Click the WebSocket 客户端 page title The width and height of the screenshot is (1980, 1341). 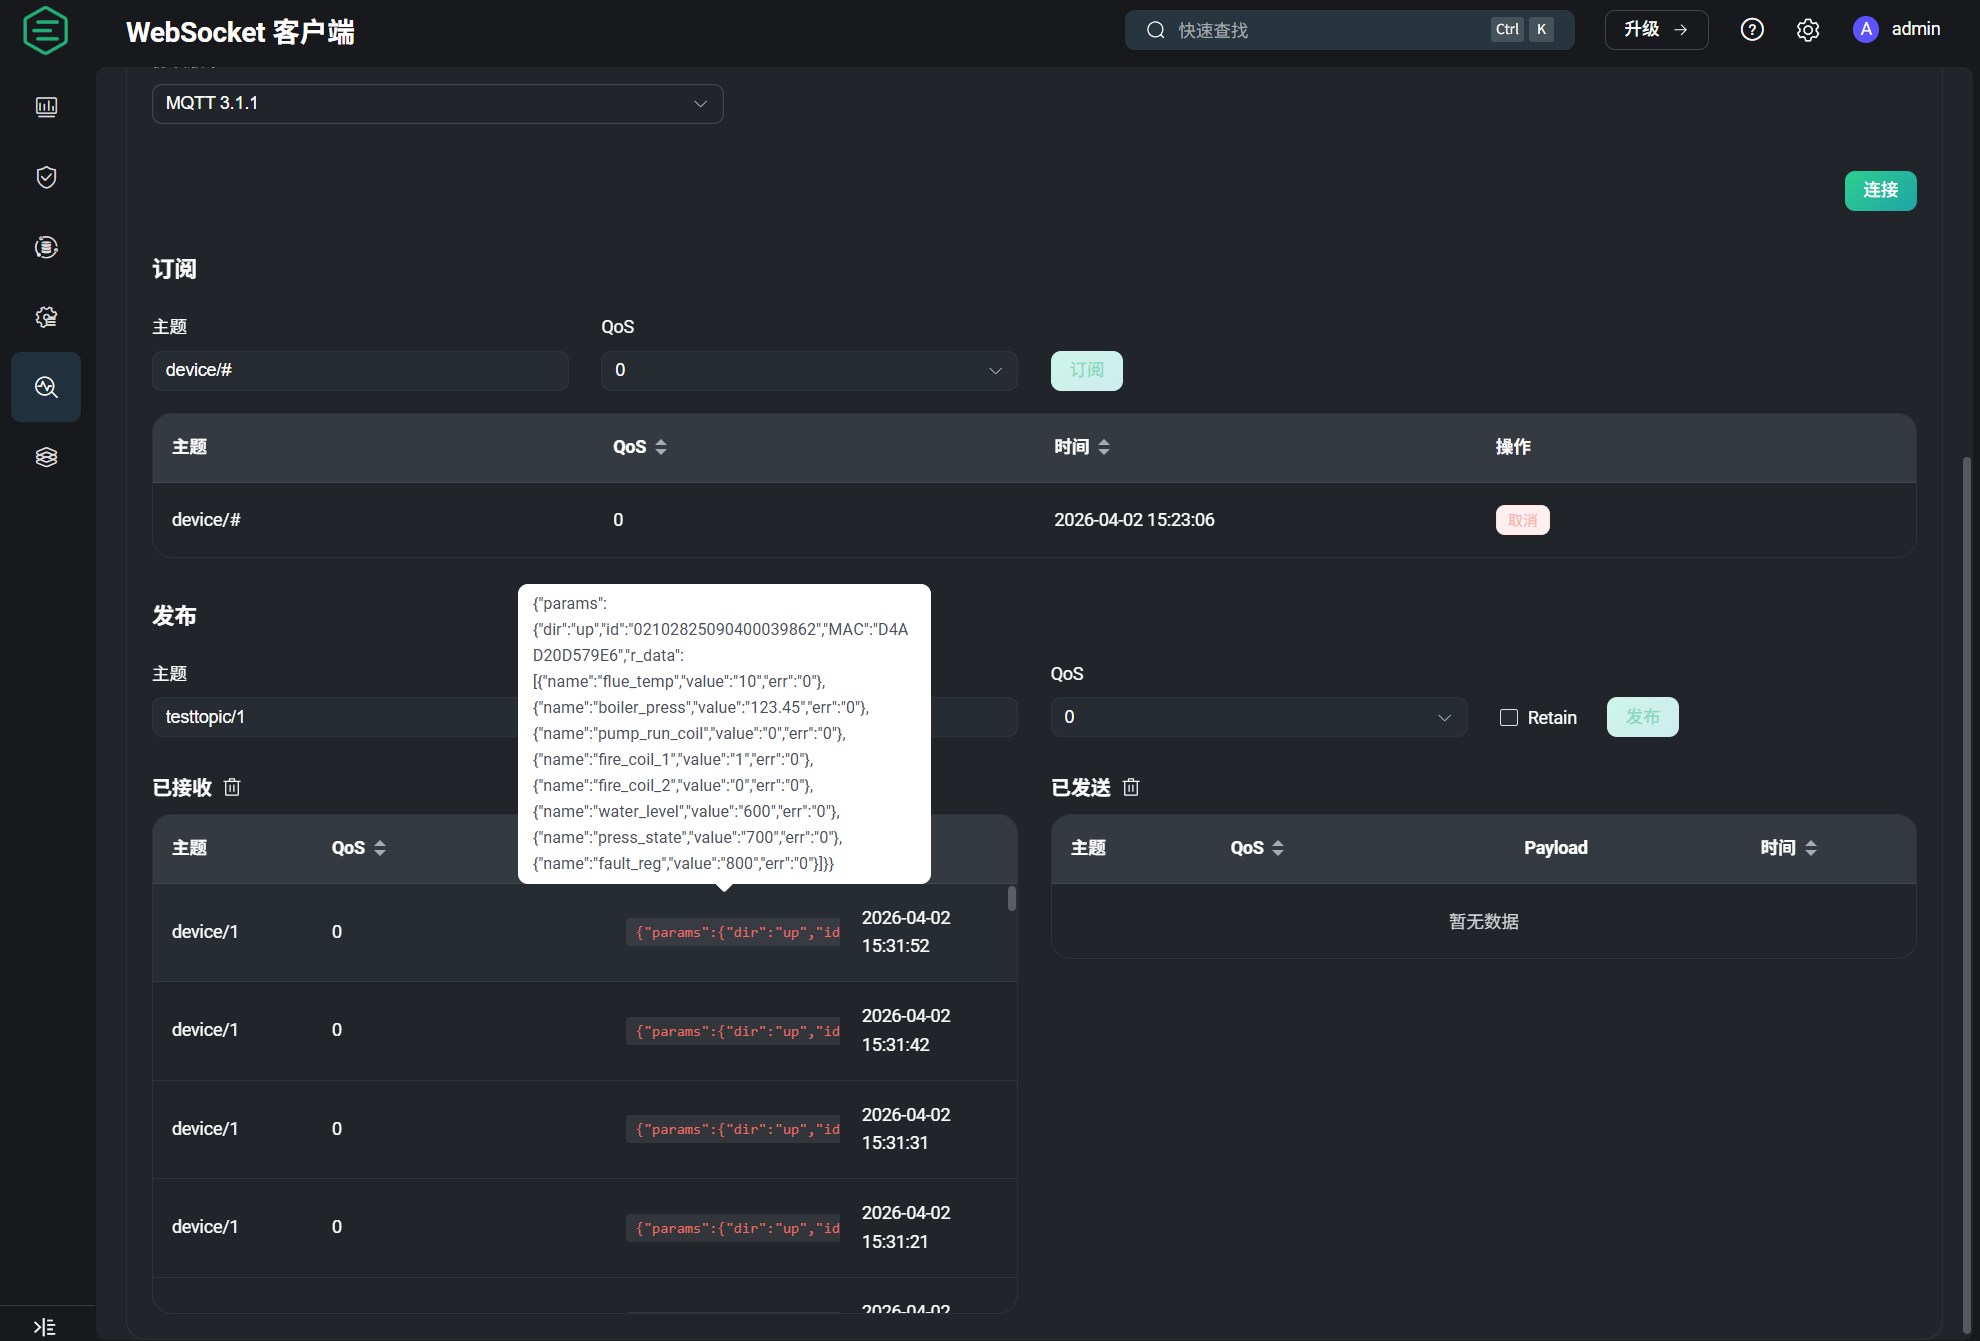240,32
